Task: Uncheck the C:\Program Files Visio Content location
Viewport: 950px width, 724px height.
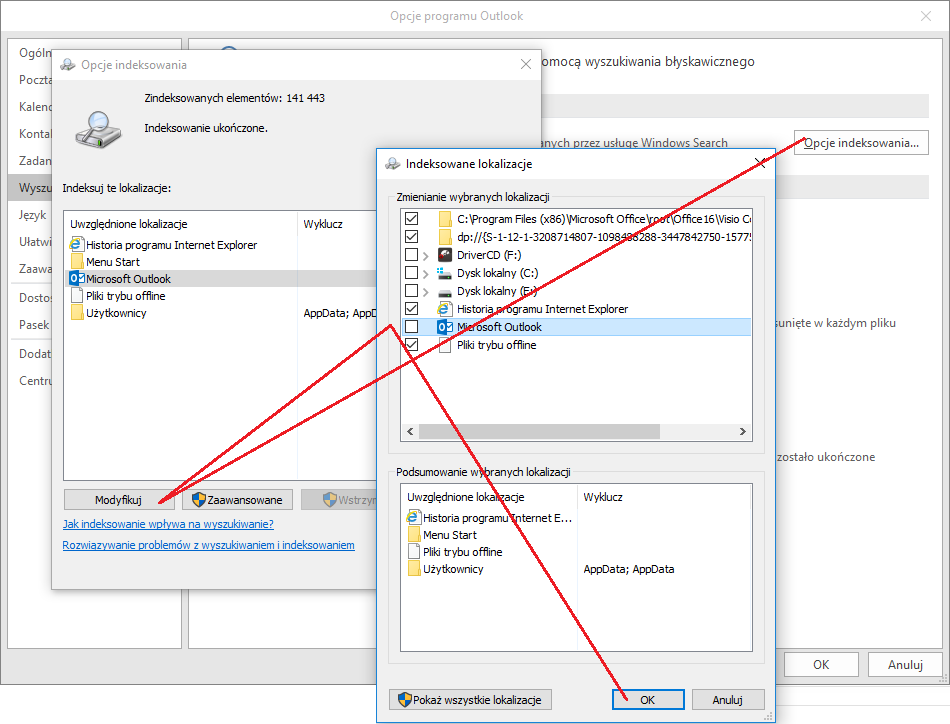Action: coord(411,219)
